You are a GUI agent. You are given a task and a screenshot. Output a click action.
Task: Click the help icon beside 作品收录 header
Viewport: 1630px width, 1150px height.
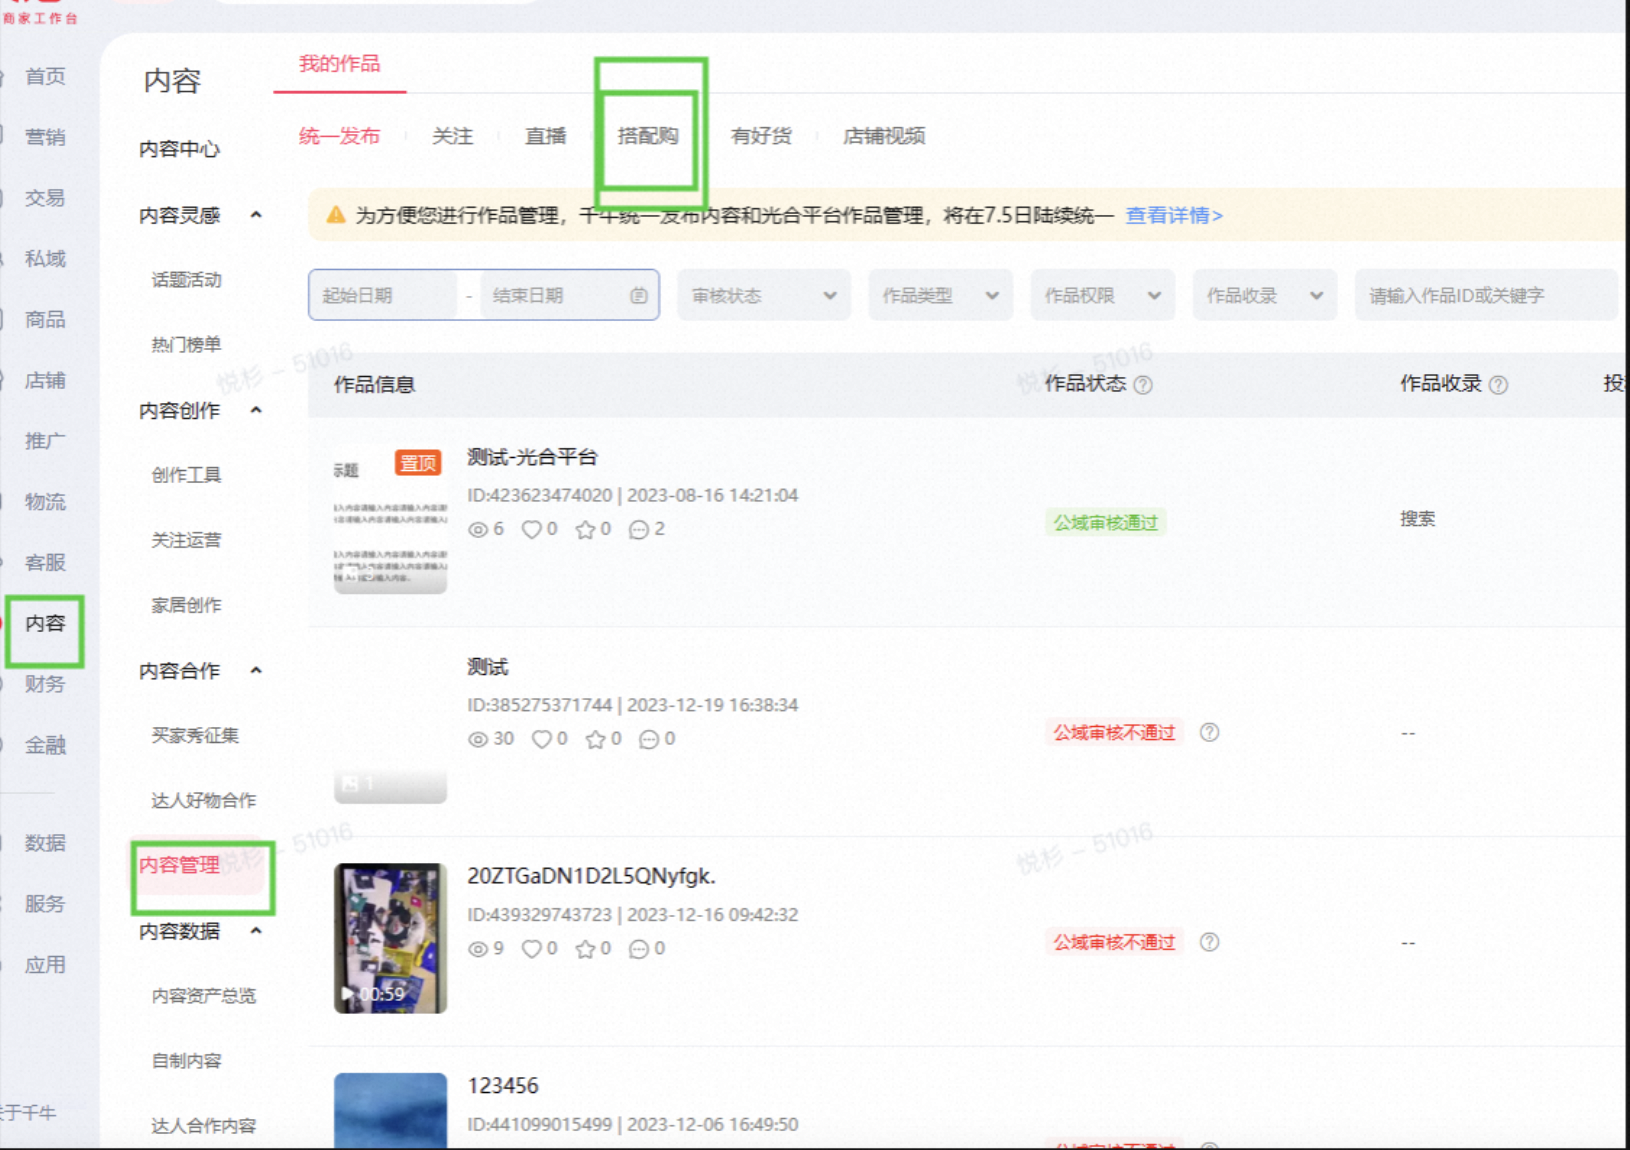[1498, 385]
